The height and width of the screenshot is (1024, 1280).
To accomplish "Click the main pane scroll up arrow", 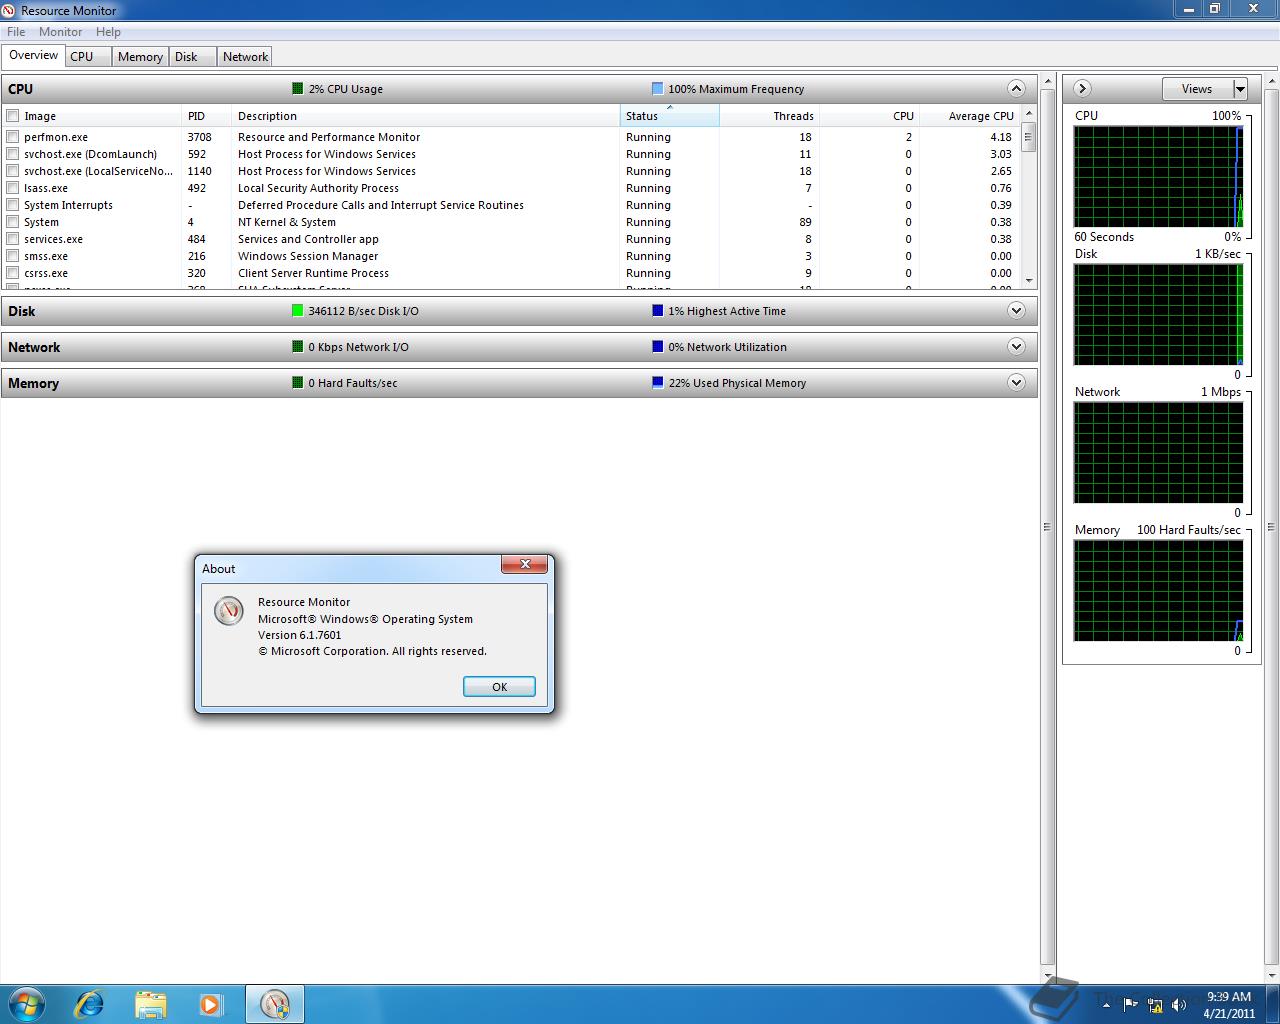I will click(1048, 80).
